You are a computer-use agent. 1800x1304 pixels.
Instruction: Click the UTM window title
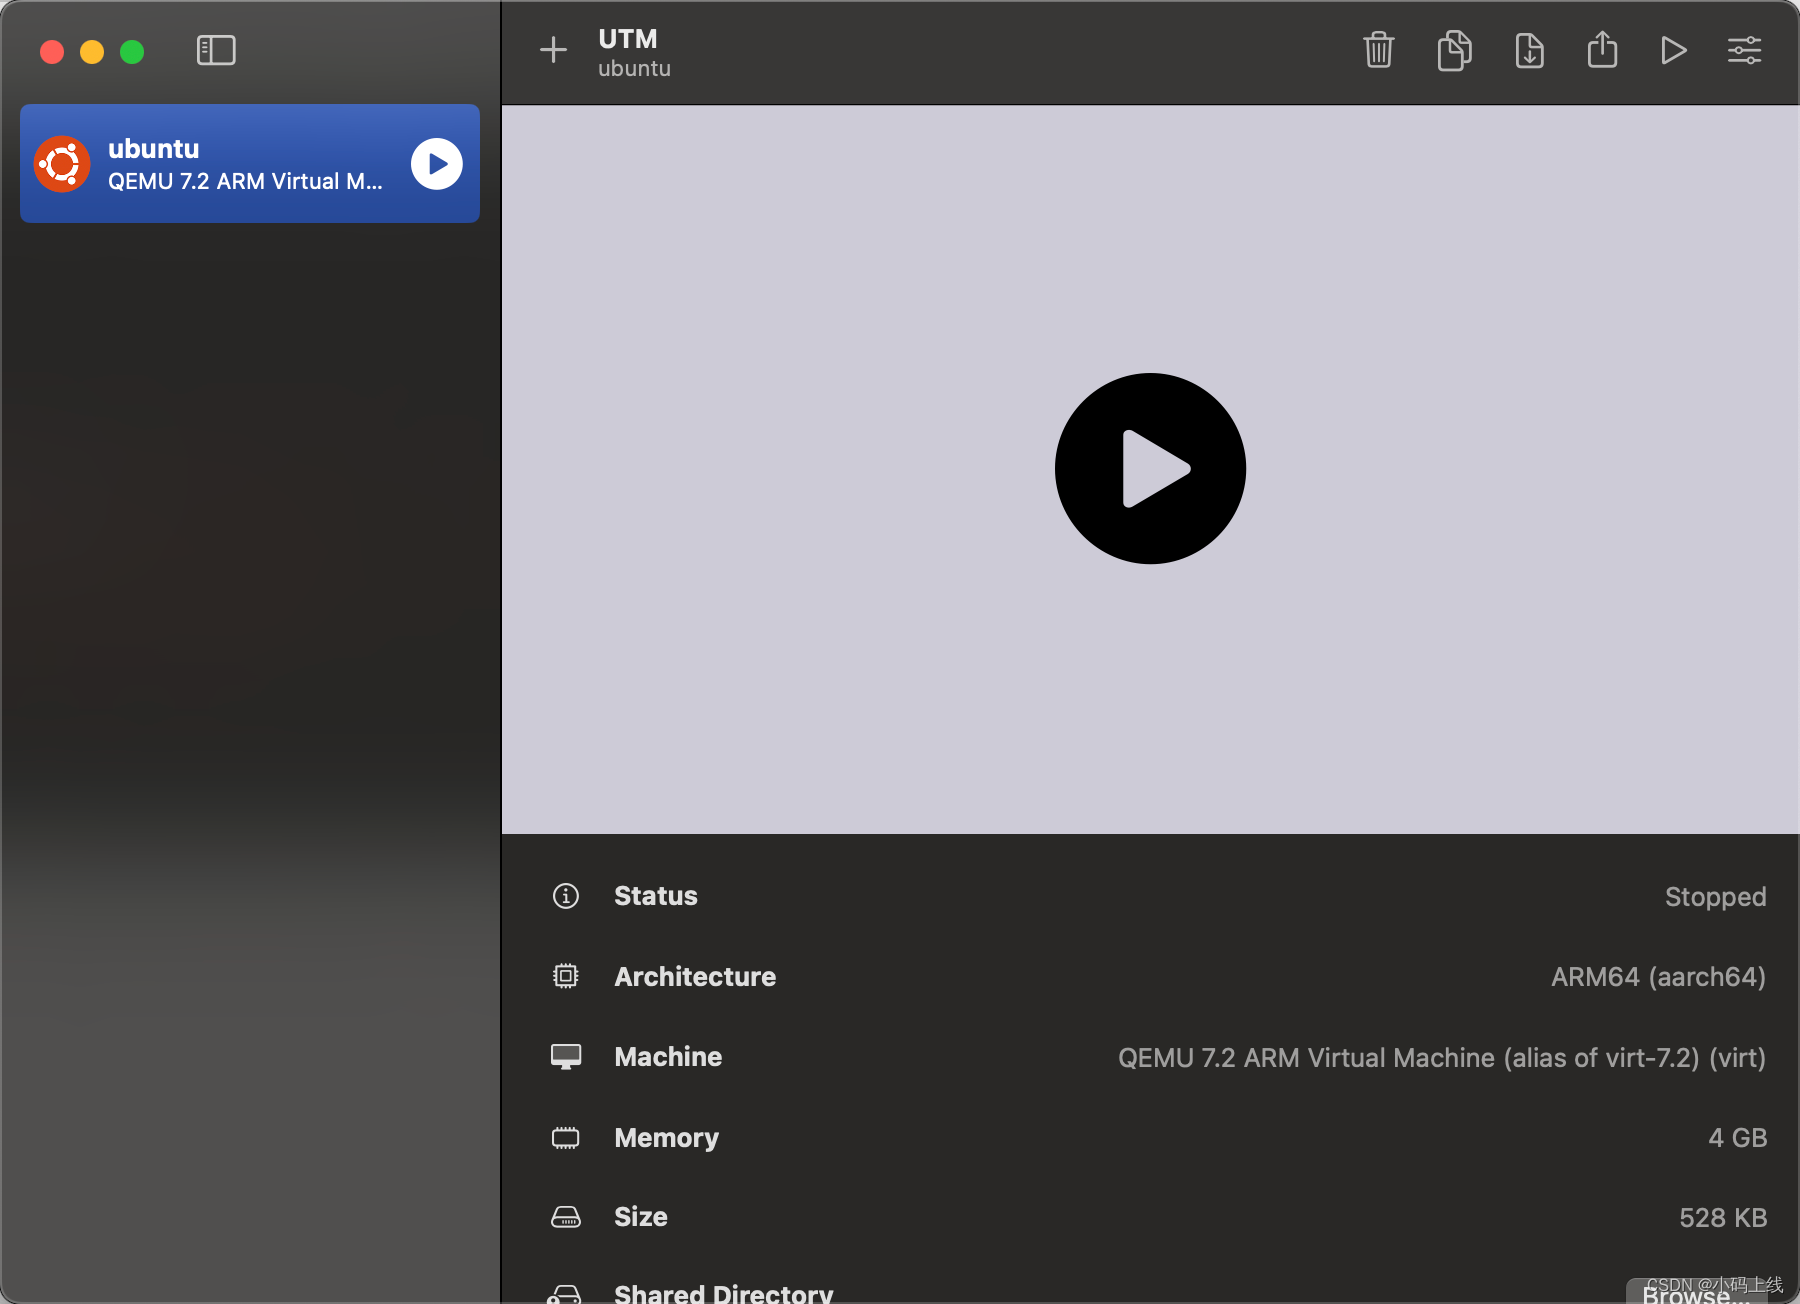[628, 39]
